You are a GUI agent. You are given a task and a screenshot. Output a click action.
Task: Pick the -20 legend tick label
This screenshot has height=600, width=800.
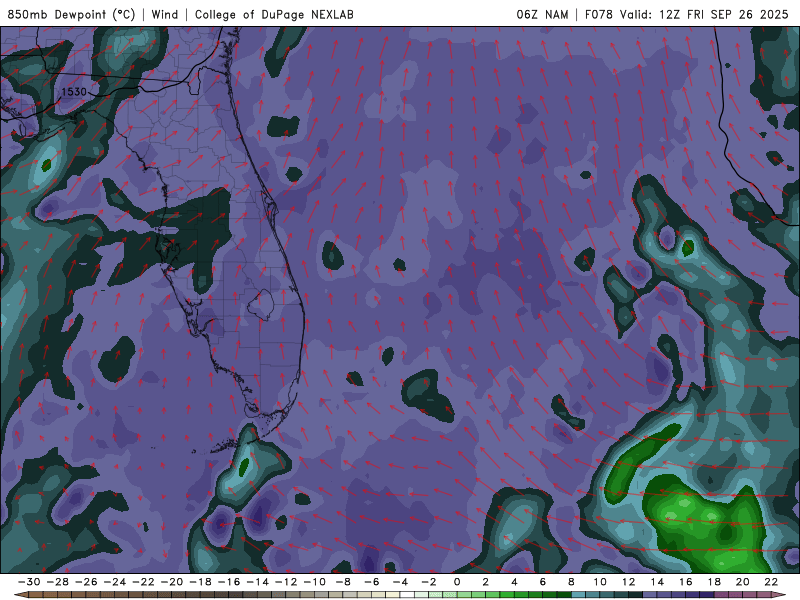point(172,582)
